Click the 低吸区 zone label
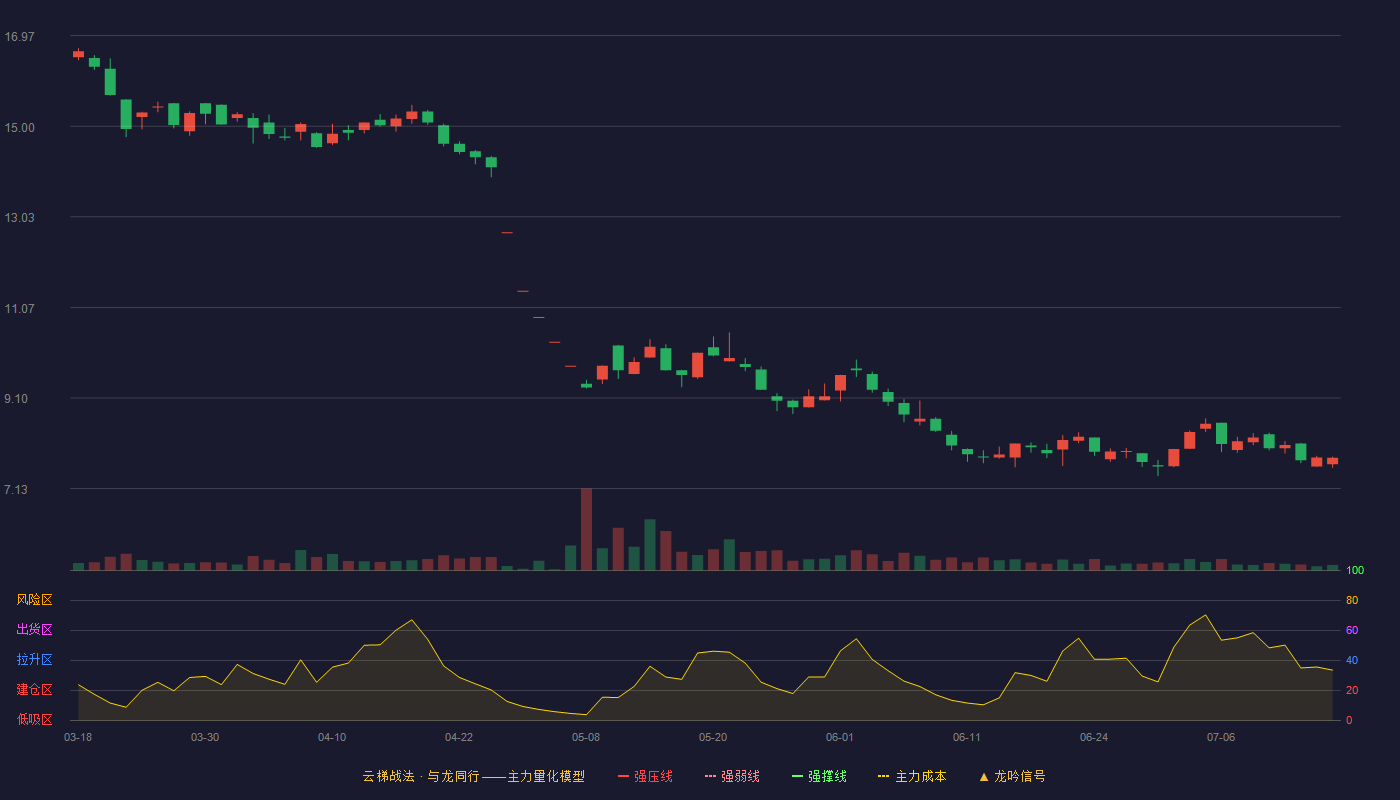Viewport: 1400px width, 800px height. pos(34,719)
